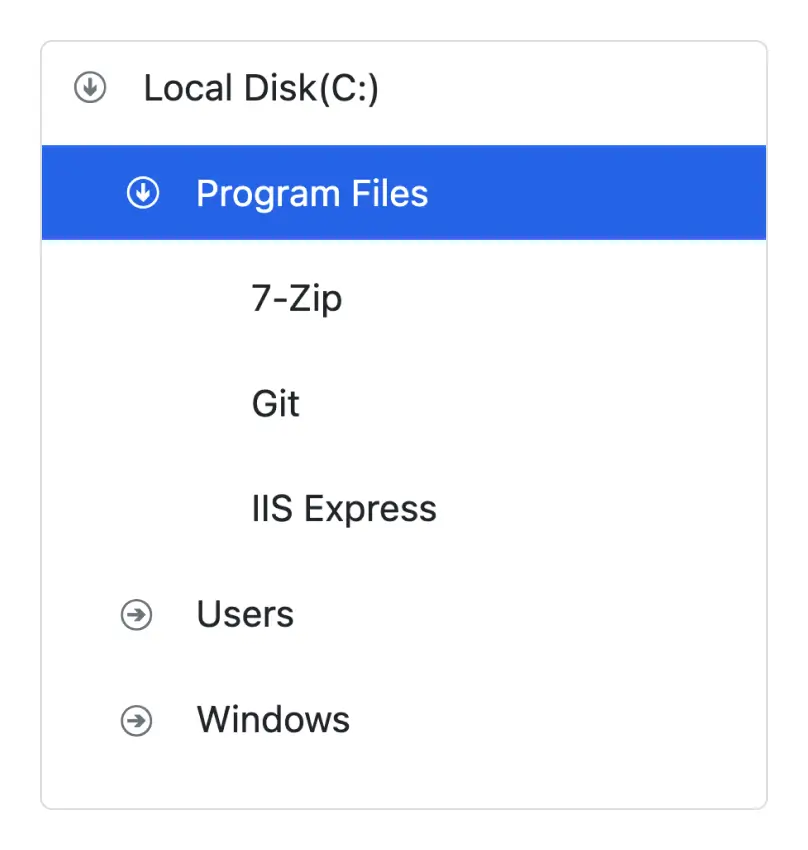The height and width of the screenshot is (850, 808).
Task: Click the expand arrow icon beside Windows
Action: [x=136, y=721]
